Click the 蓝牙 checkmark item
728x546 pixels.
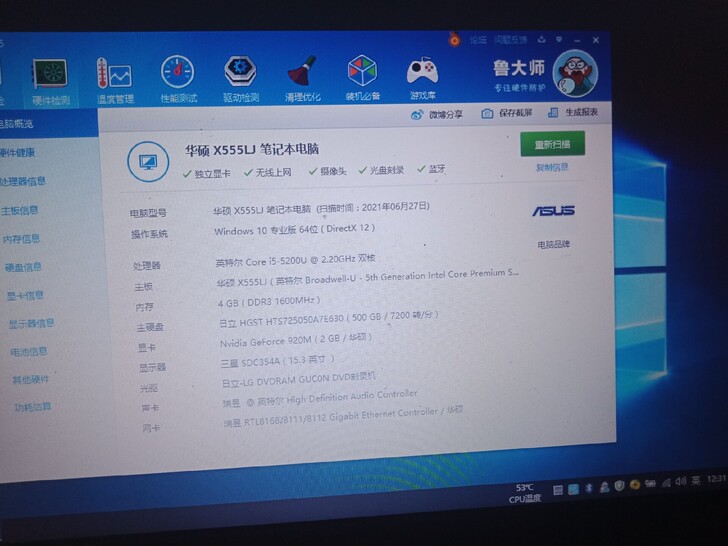click(431, 169)
